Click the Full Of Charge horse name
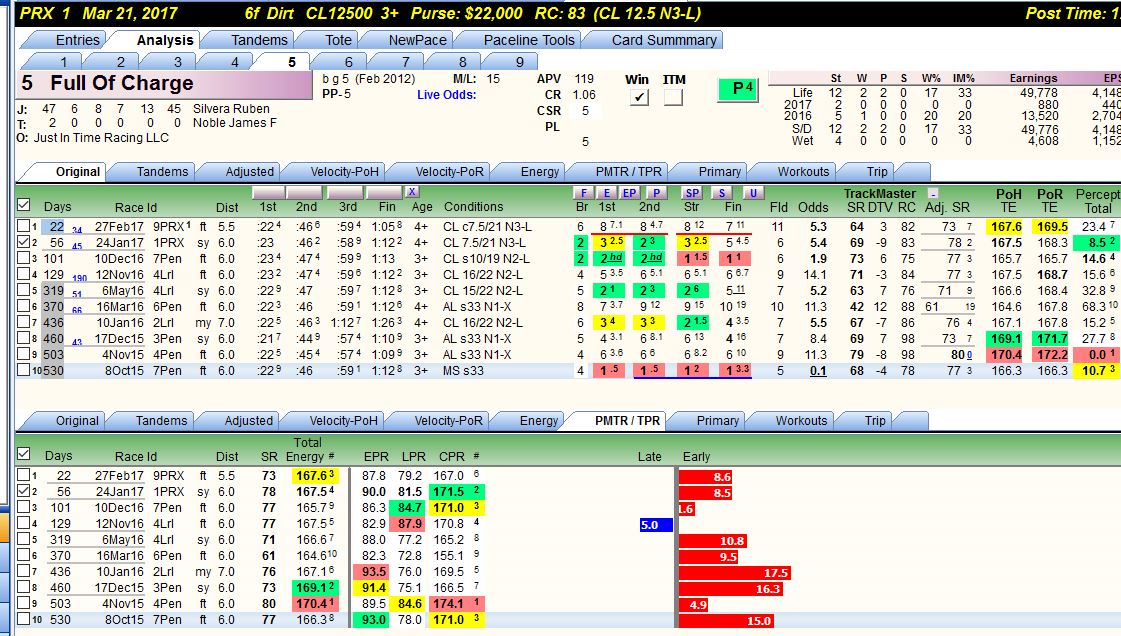This screenshot has width=1121, height=636. pyautogui.click(x=122, y=84)
